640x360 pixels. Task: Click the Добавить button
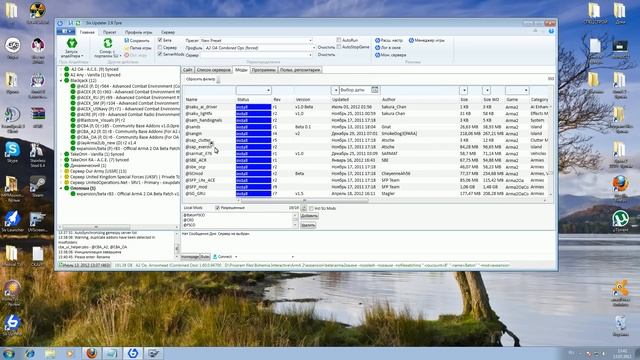(309, 216)
